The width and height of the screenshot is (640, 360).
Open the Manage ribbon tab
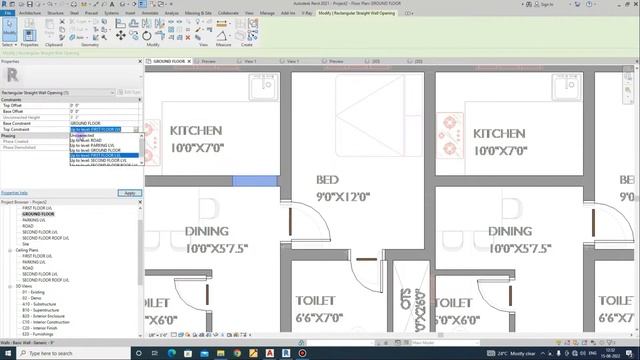tap(267, 13)
